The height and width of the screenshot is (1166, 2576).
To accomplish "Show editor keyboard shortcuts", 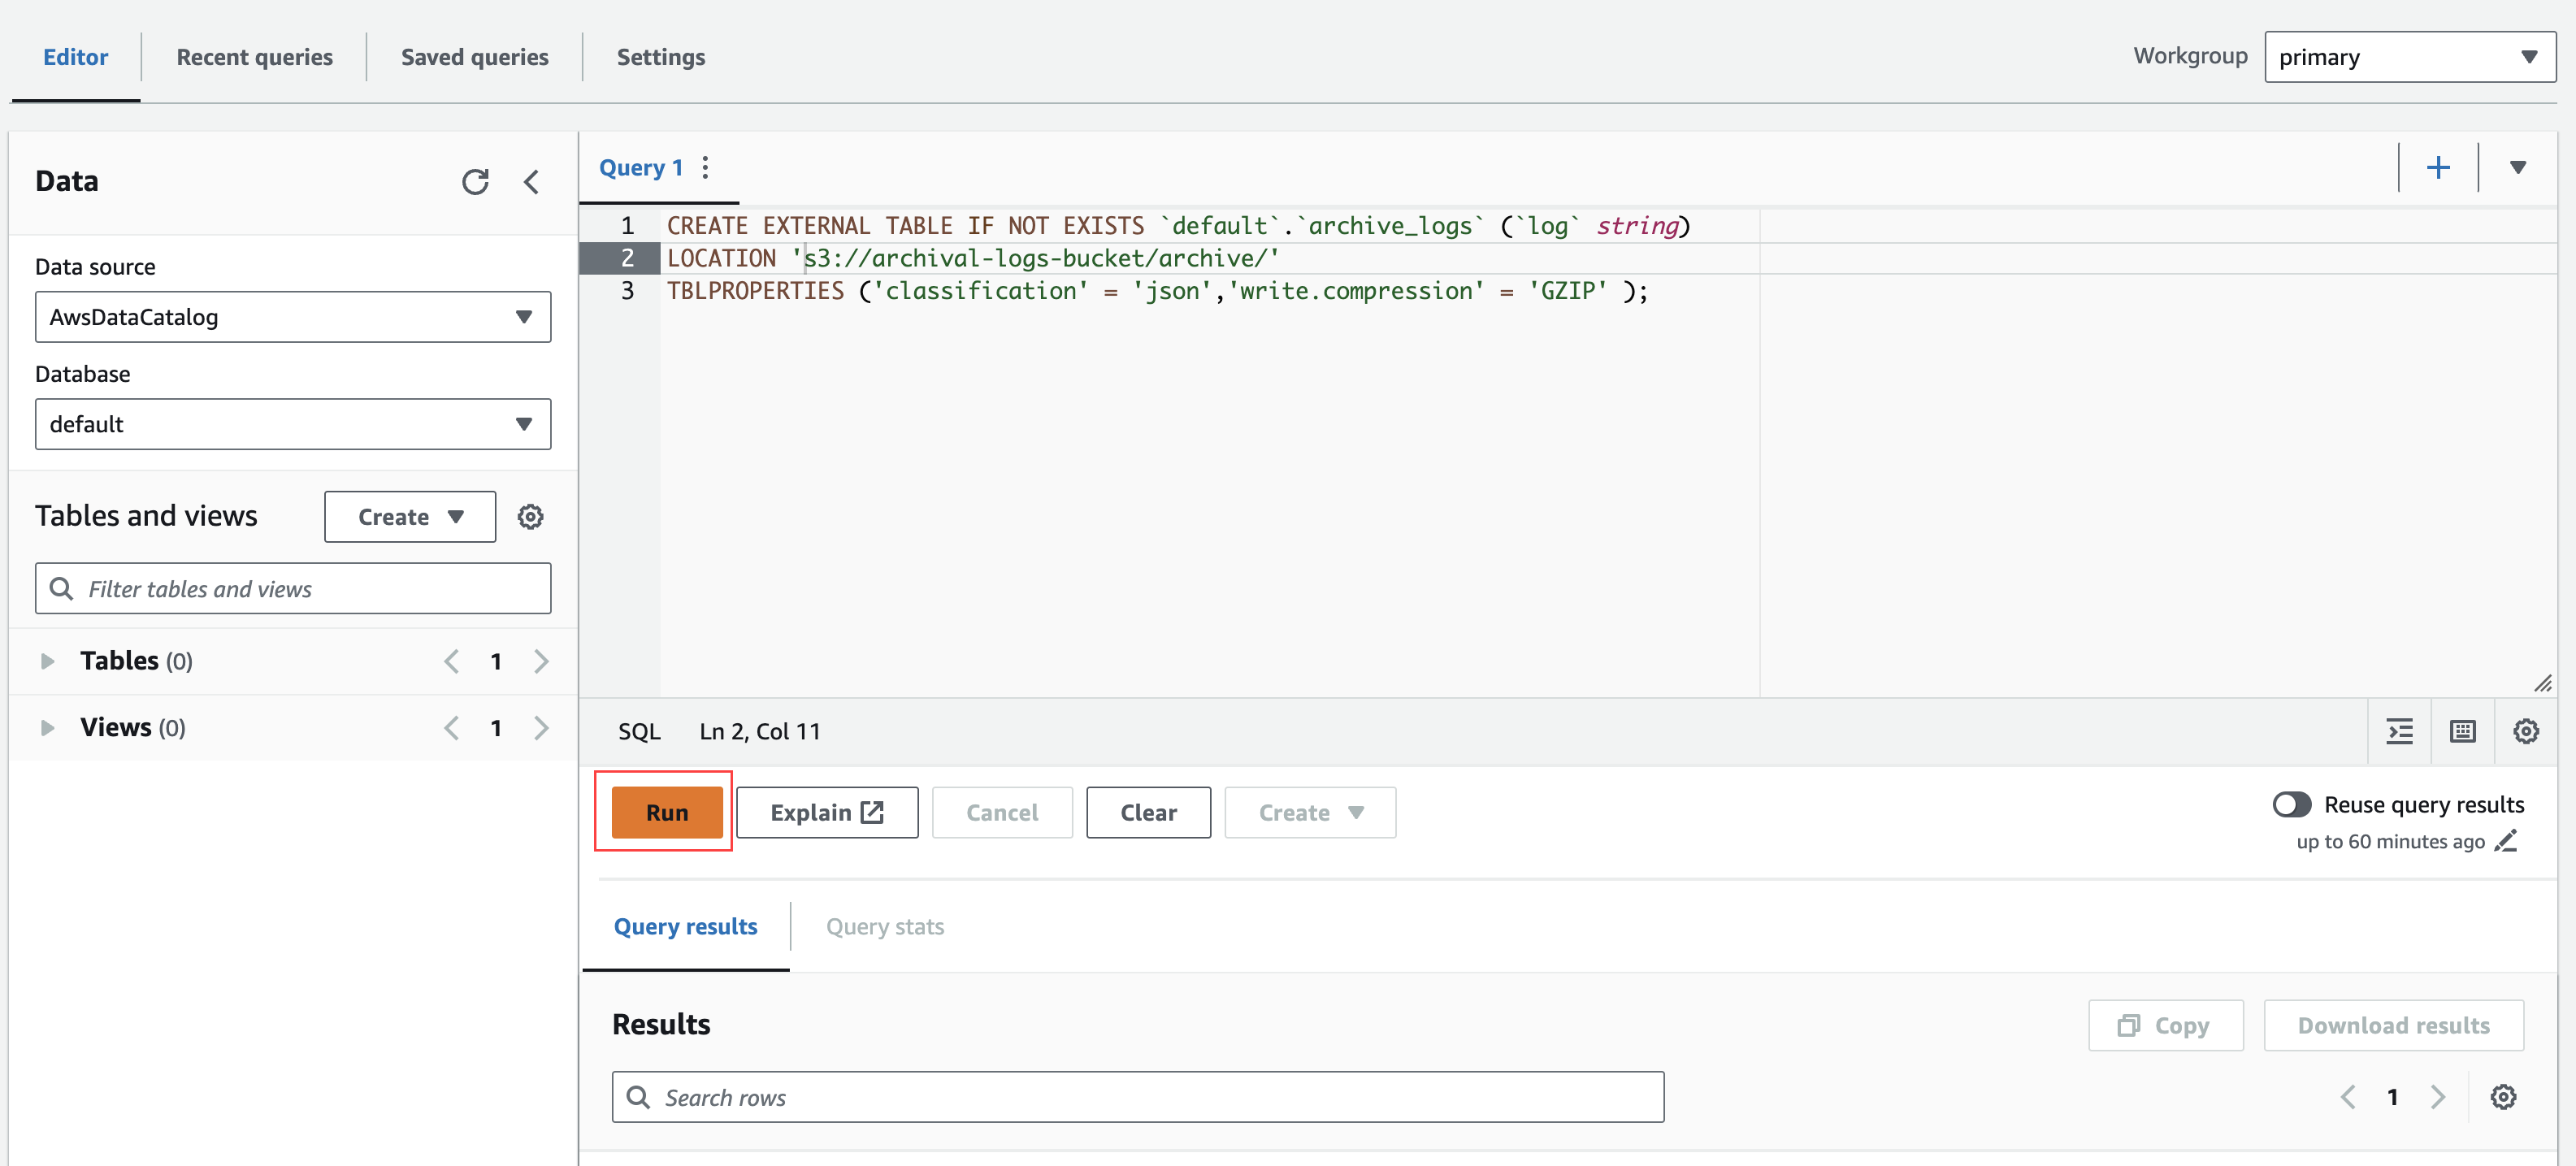I will click(2463, 731).
